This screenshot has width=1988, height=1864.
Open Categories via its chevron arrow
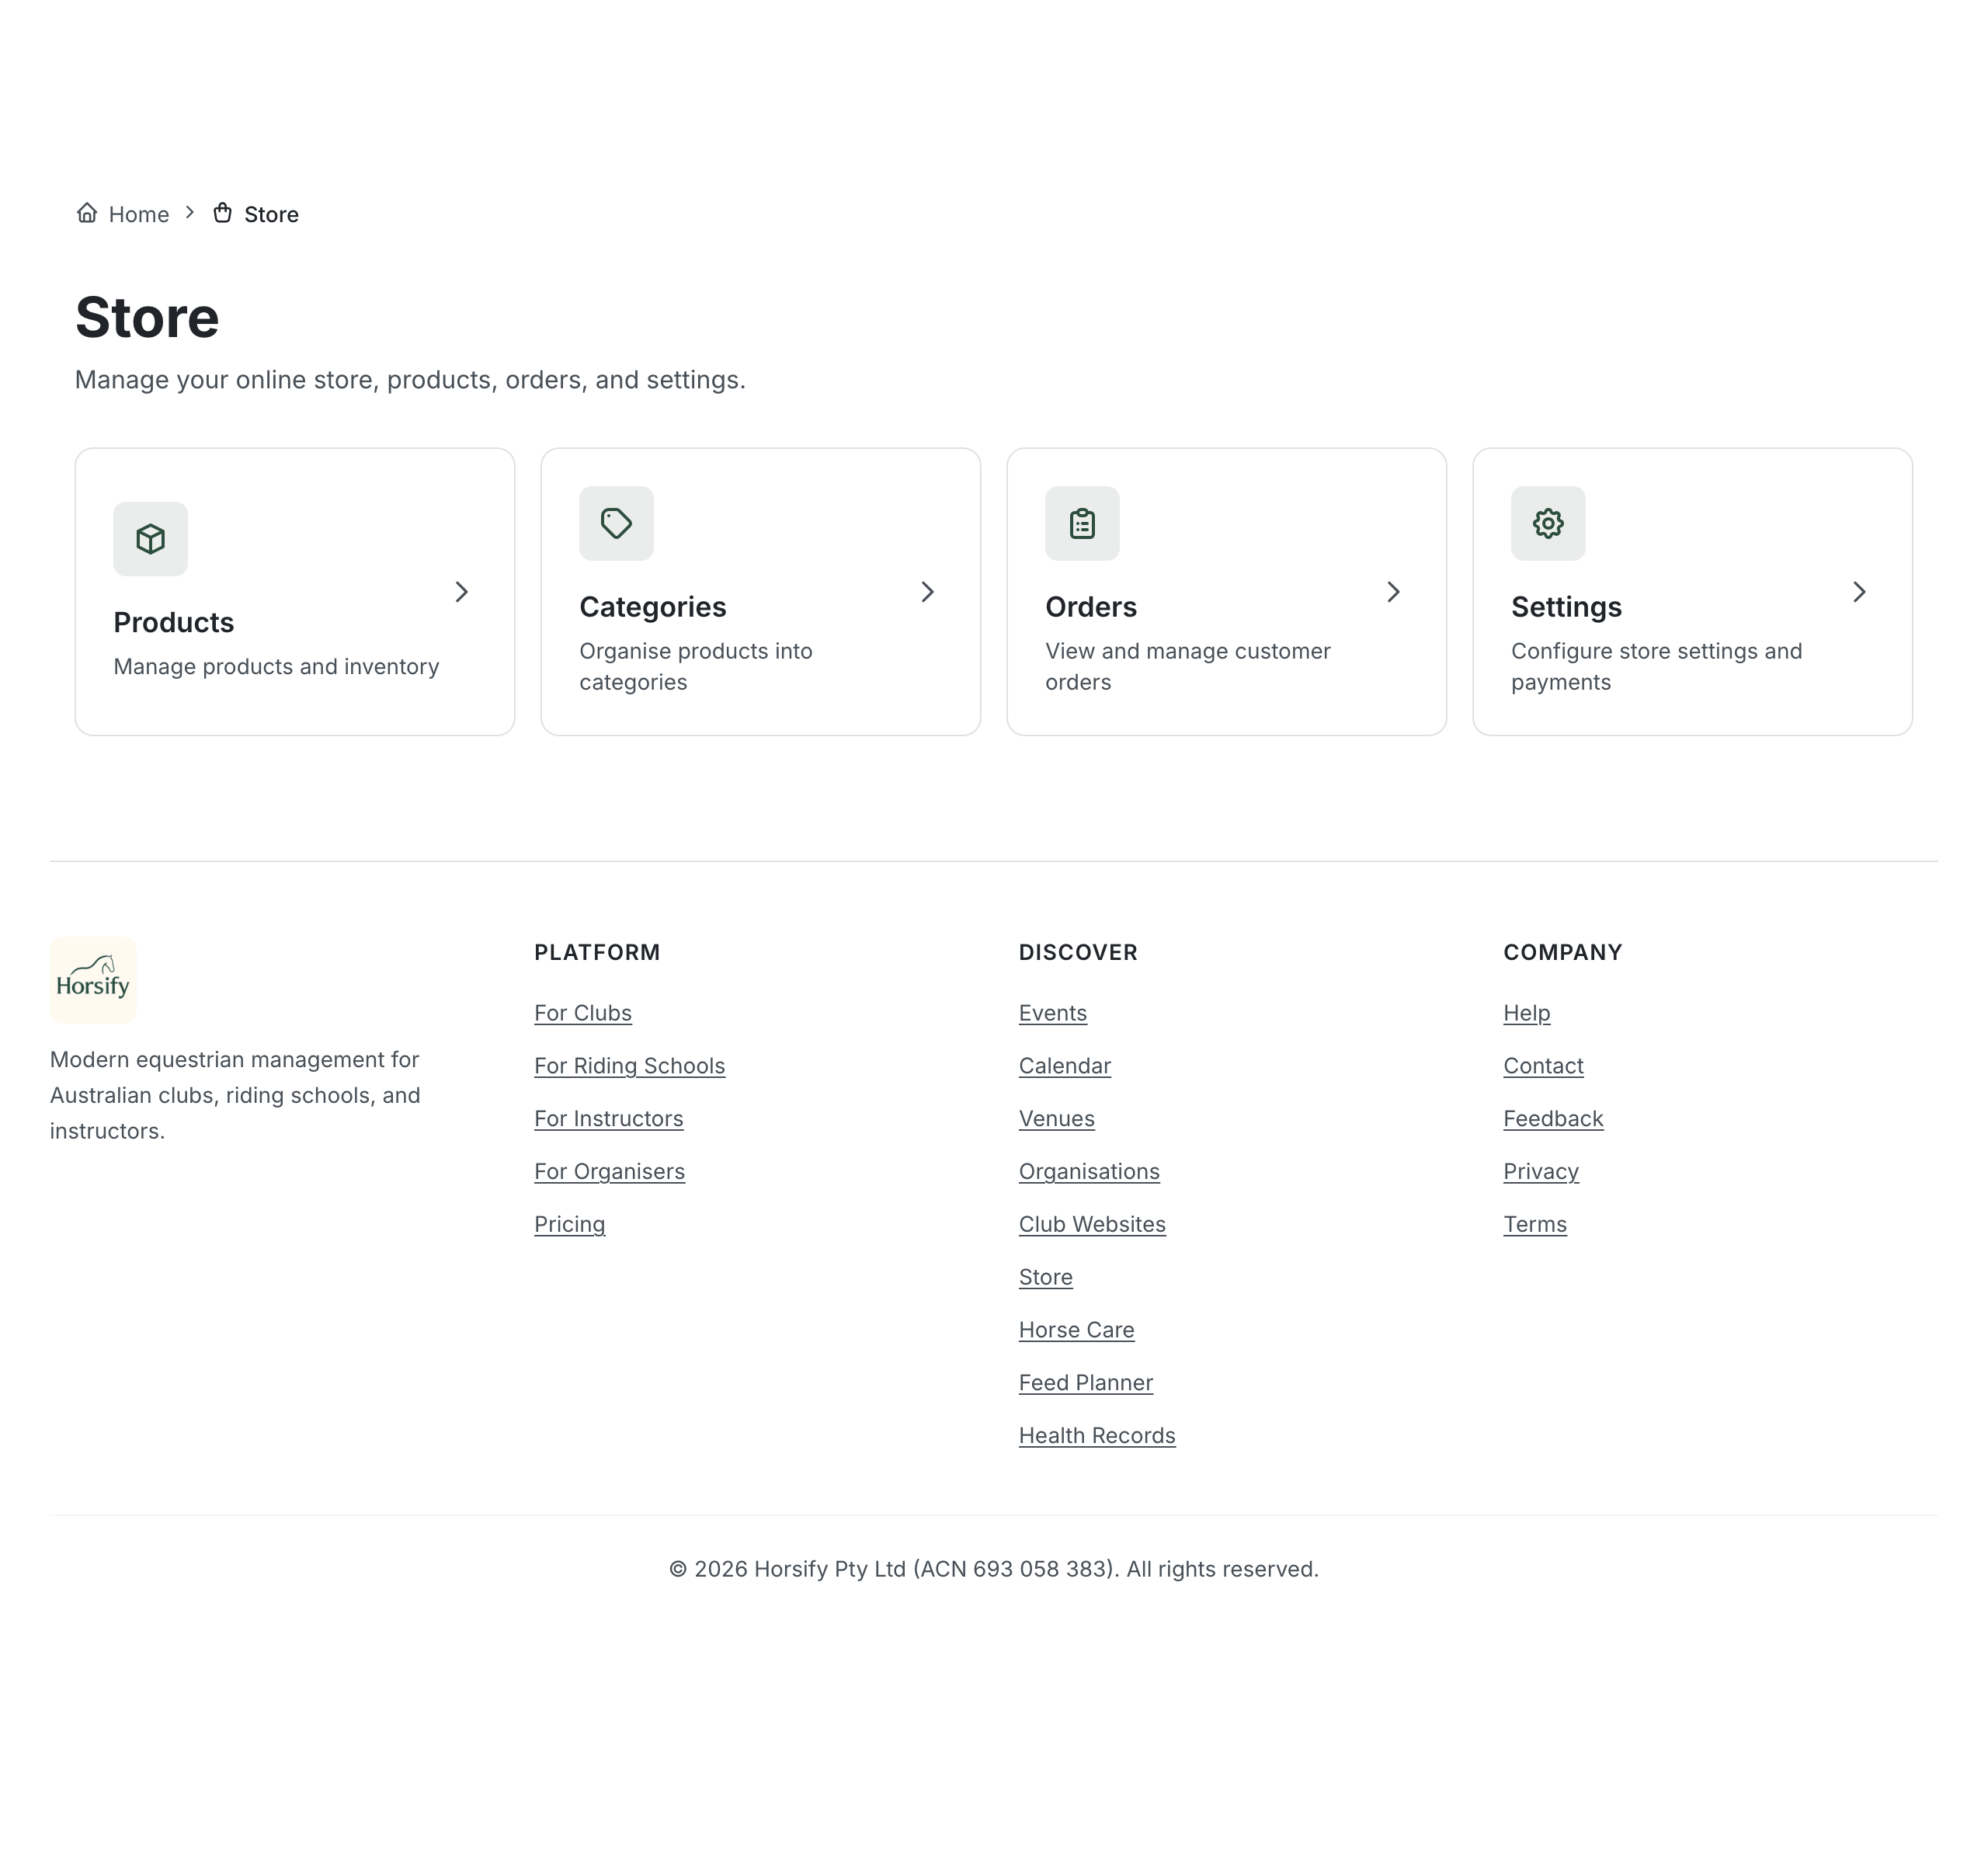pyautogui.click(x=927, y=592)
